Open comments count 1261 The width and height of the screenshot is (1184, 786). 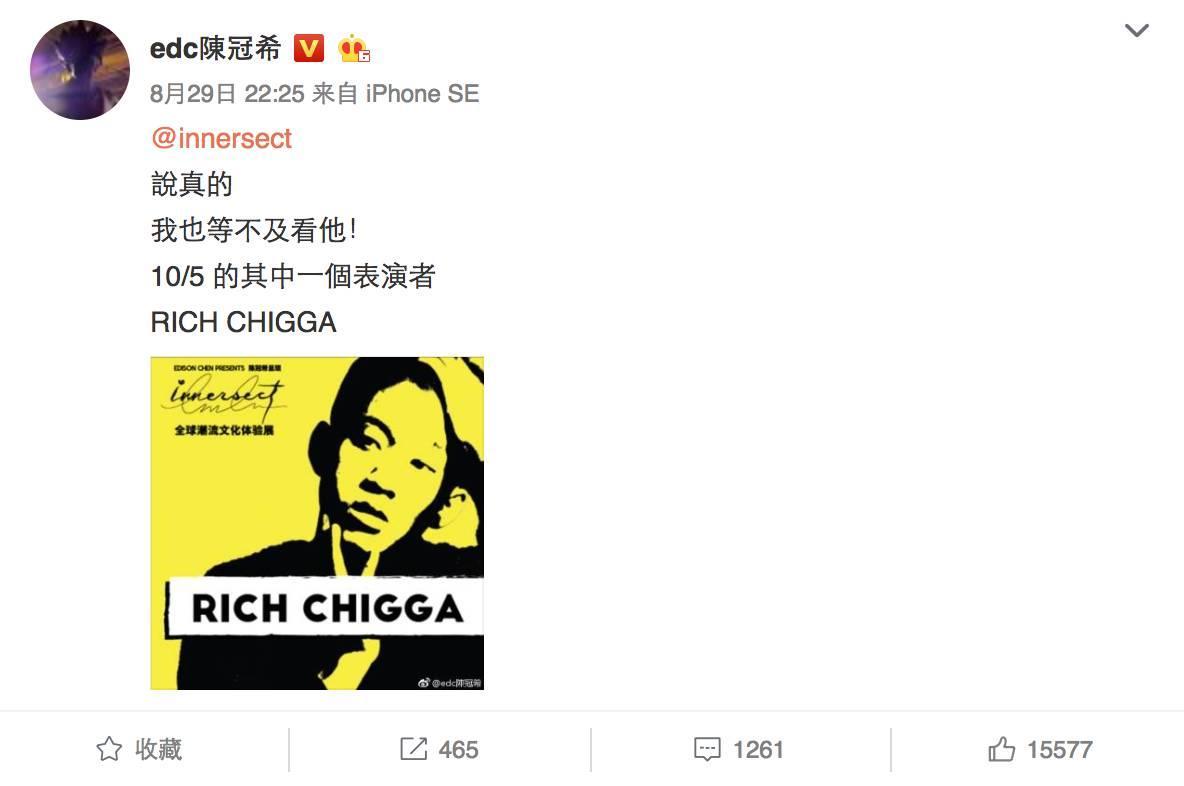[758, 750]
